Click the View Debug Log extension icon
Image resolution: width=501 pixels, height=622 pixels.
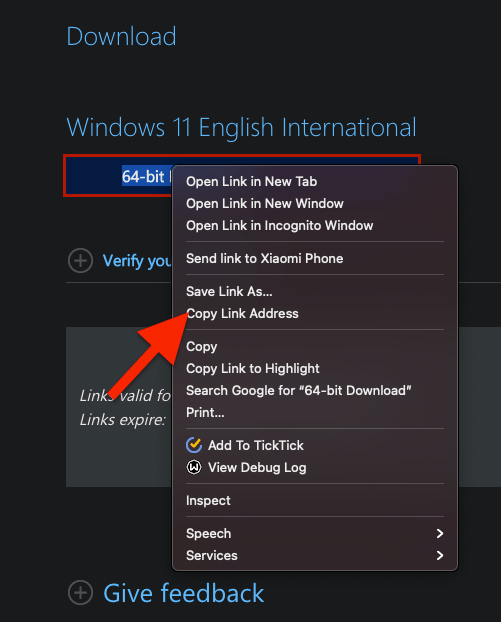(x=194, y=467)
